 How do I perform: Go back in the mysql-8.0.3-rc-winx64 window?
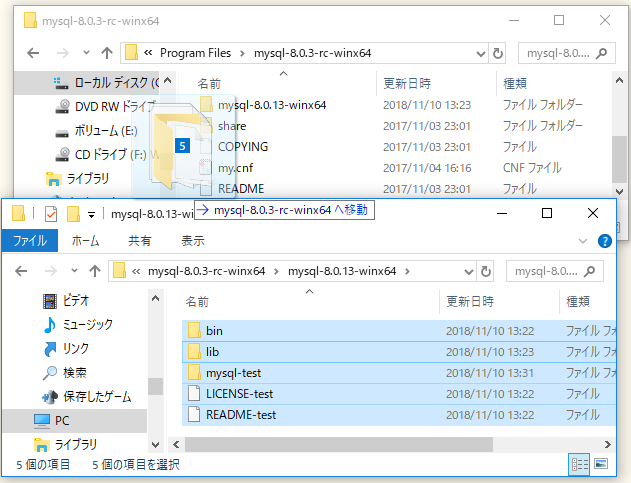click(33, 53)
